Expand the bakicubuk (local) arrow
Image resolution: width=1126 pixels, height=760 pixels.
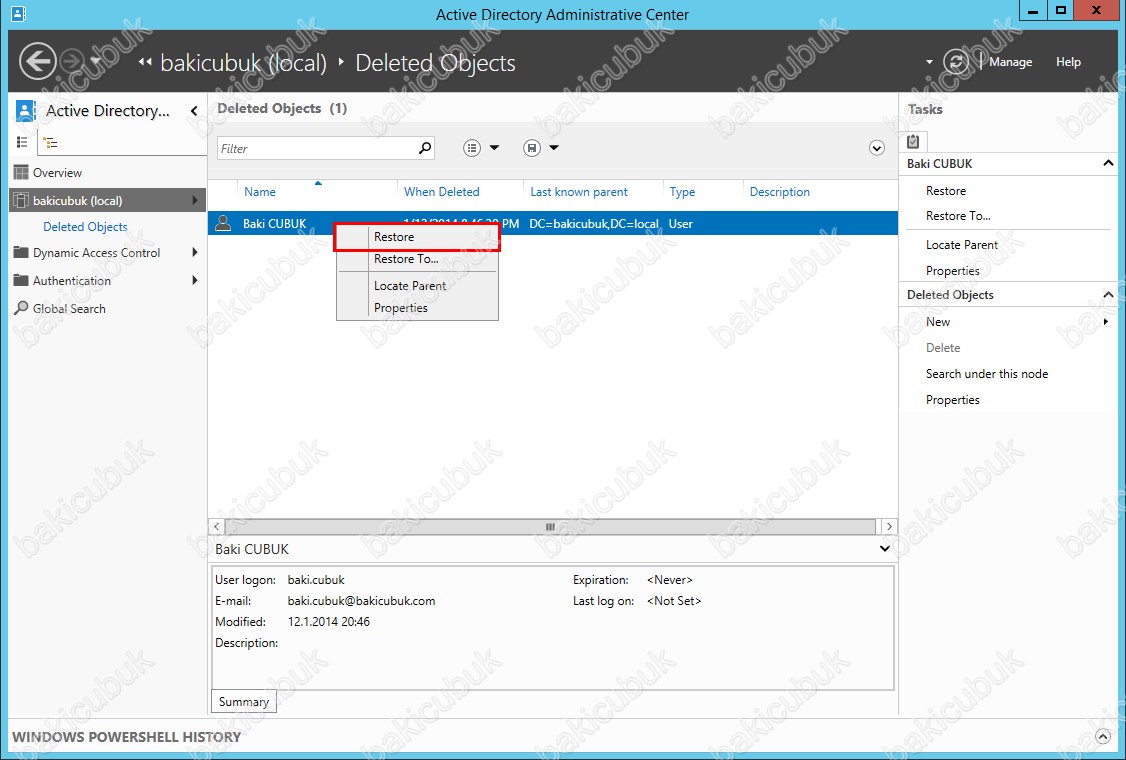195,200
